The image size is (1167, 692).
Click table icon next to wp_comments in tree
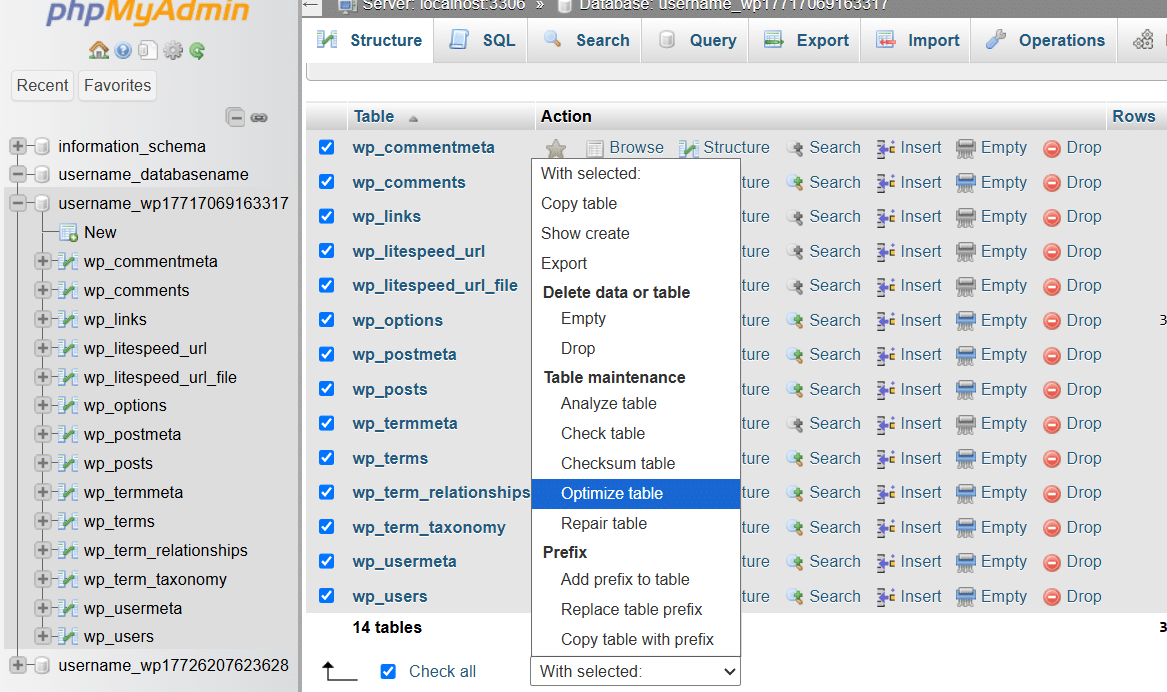tap(68, 290)
